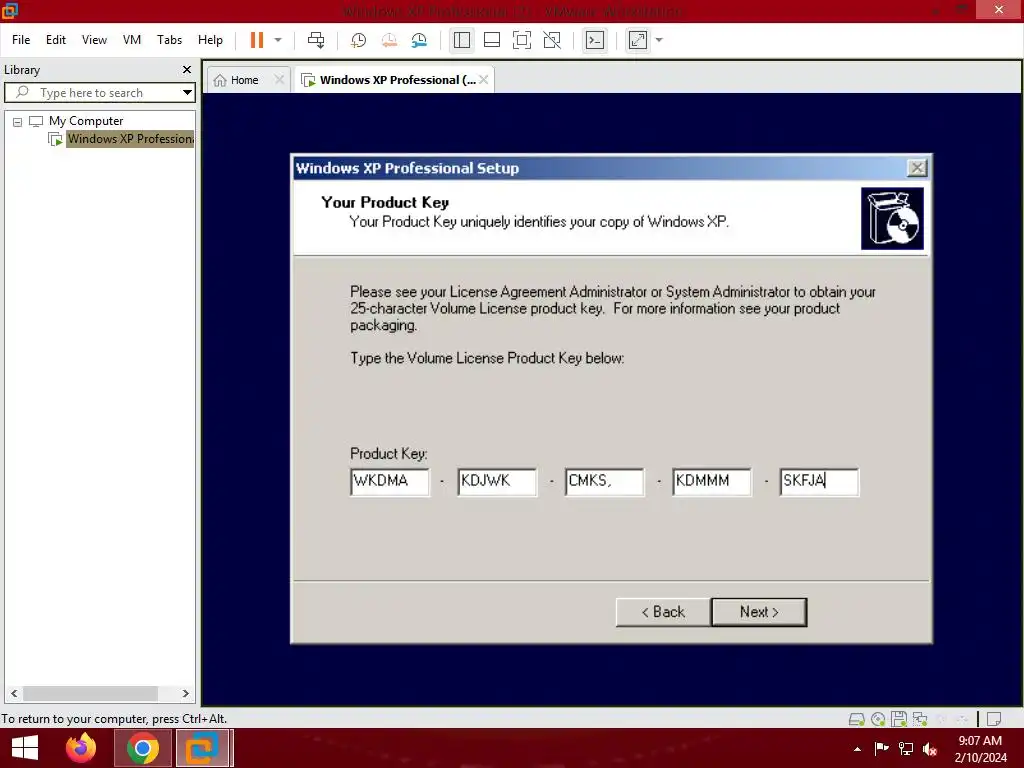Image resolution: width=1024 pixels, height=768 pixels.
Task: Click the left arrow of Library scrollbar
Action: 14,694
